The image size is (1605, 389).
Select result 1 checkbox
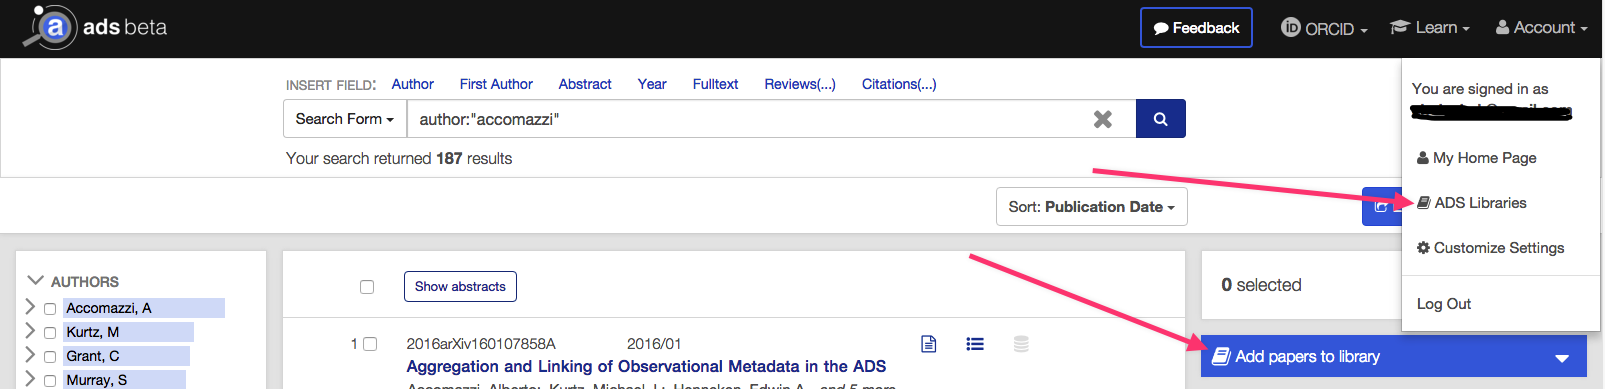click(x=370, y=344)
